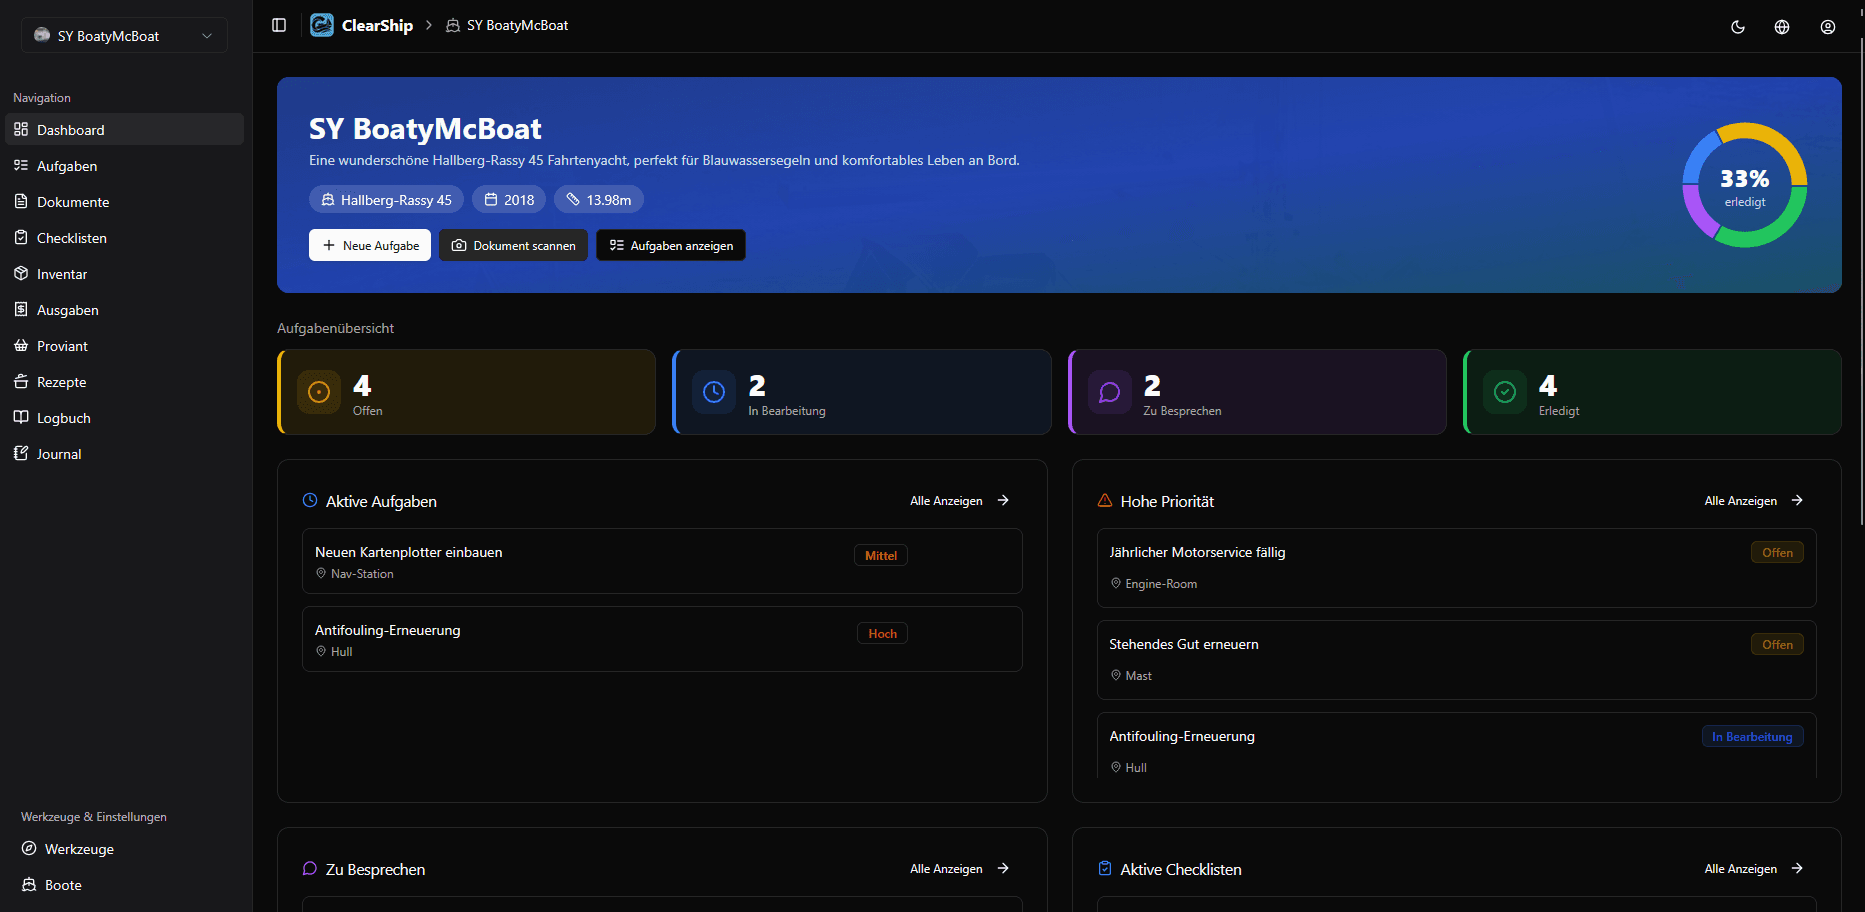Show all Hohe Priorität tasks
Screen dimensions: 1865x912
[1752, 501]
